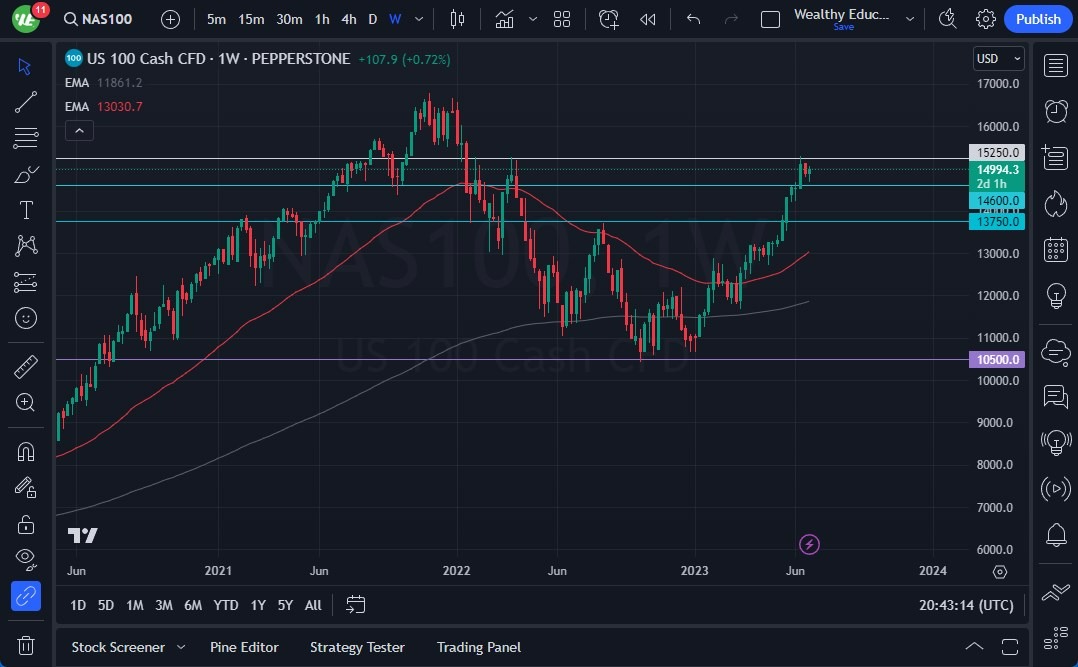Open the measure ruler tool
This screenshot has height=667, width=1078.
tap(26, 367)
